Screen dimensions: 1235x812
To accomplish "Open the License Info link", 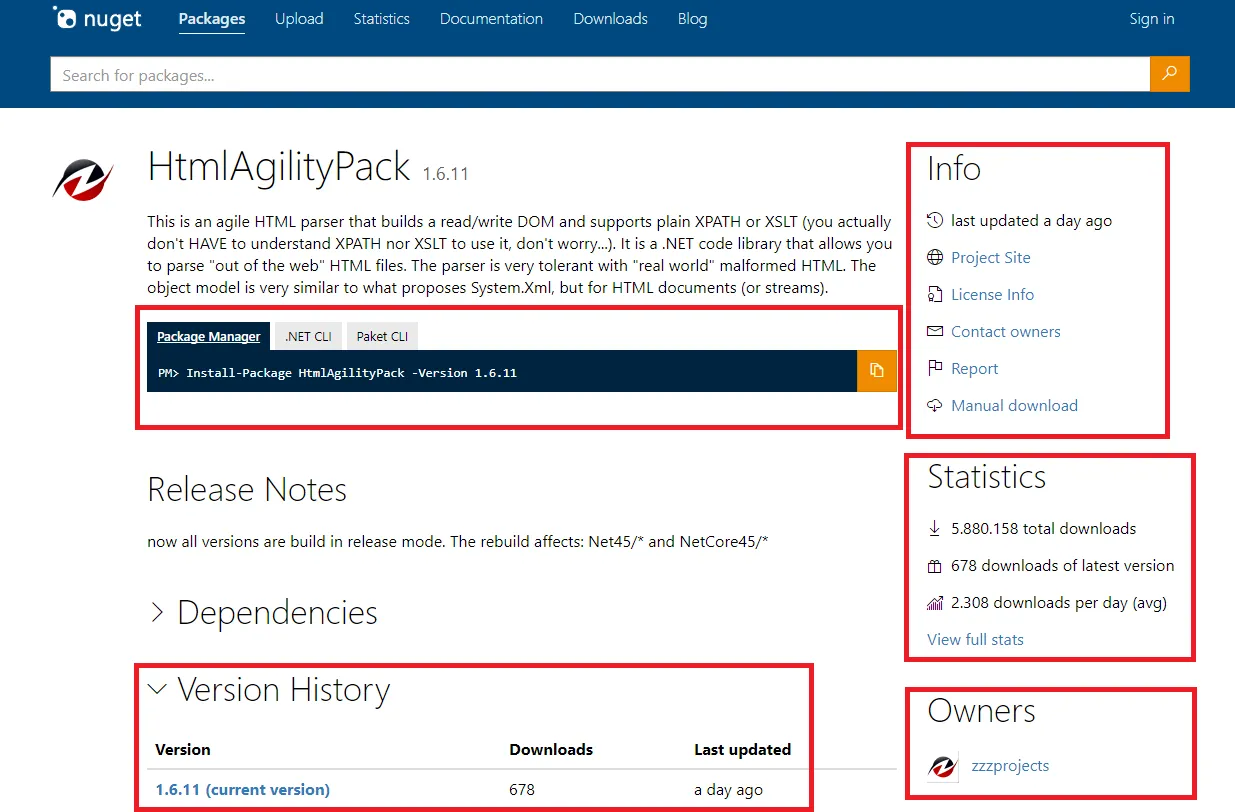I will 992,294.
